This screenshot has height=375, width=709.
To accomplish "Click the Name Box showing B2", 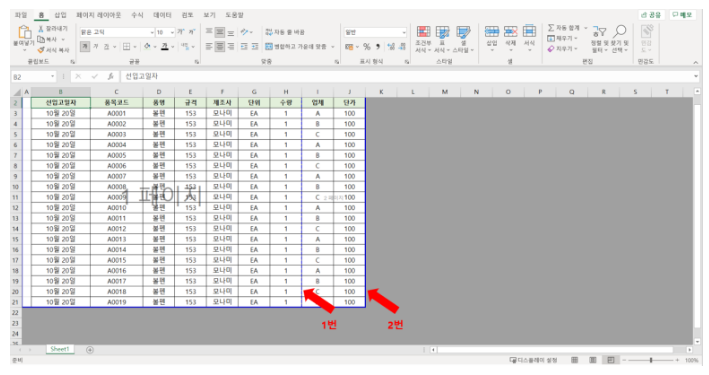I will (33, 76).
